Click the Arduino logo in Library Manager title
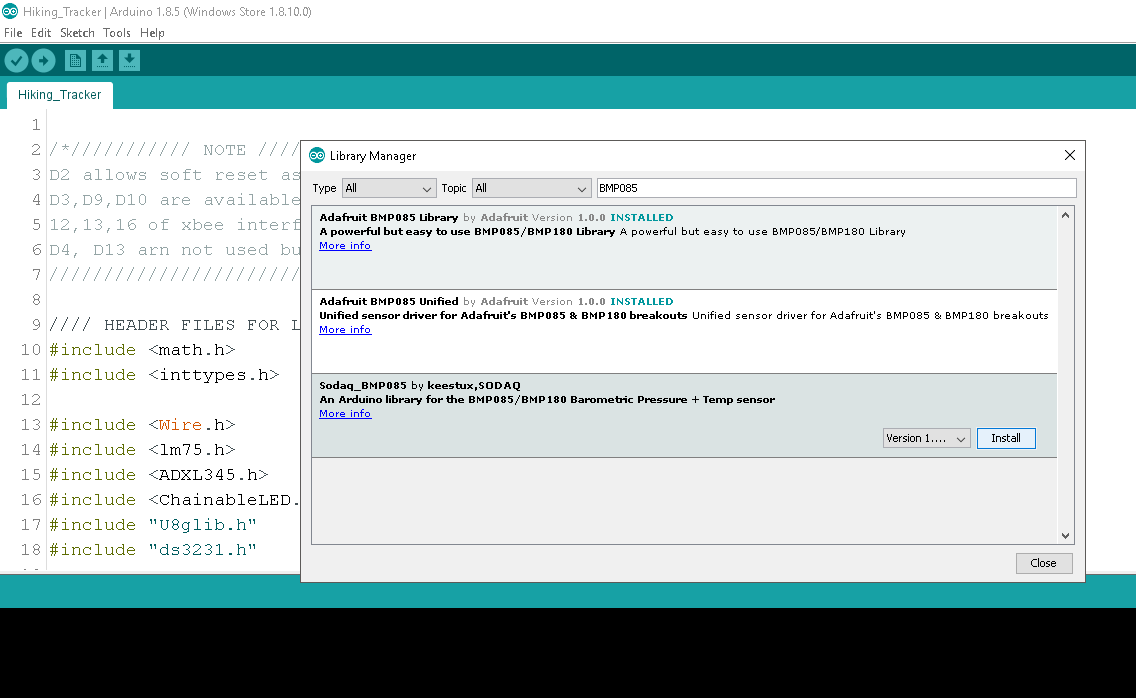 [x=317, y=156]
